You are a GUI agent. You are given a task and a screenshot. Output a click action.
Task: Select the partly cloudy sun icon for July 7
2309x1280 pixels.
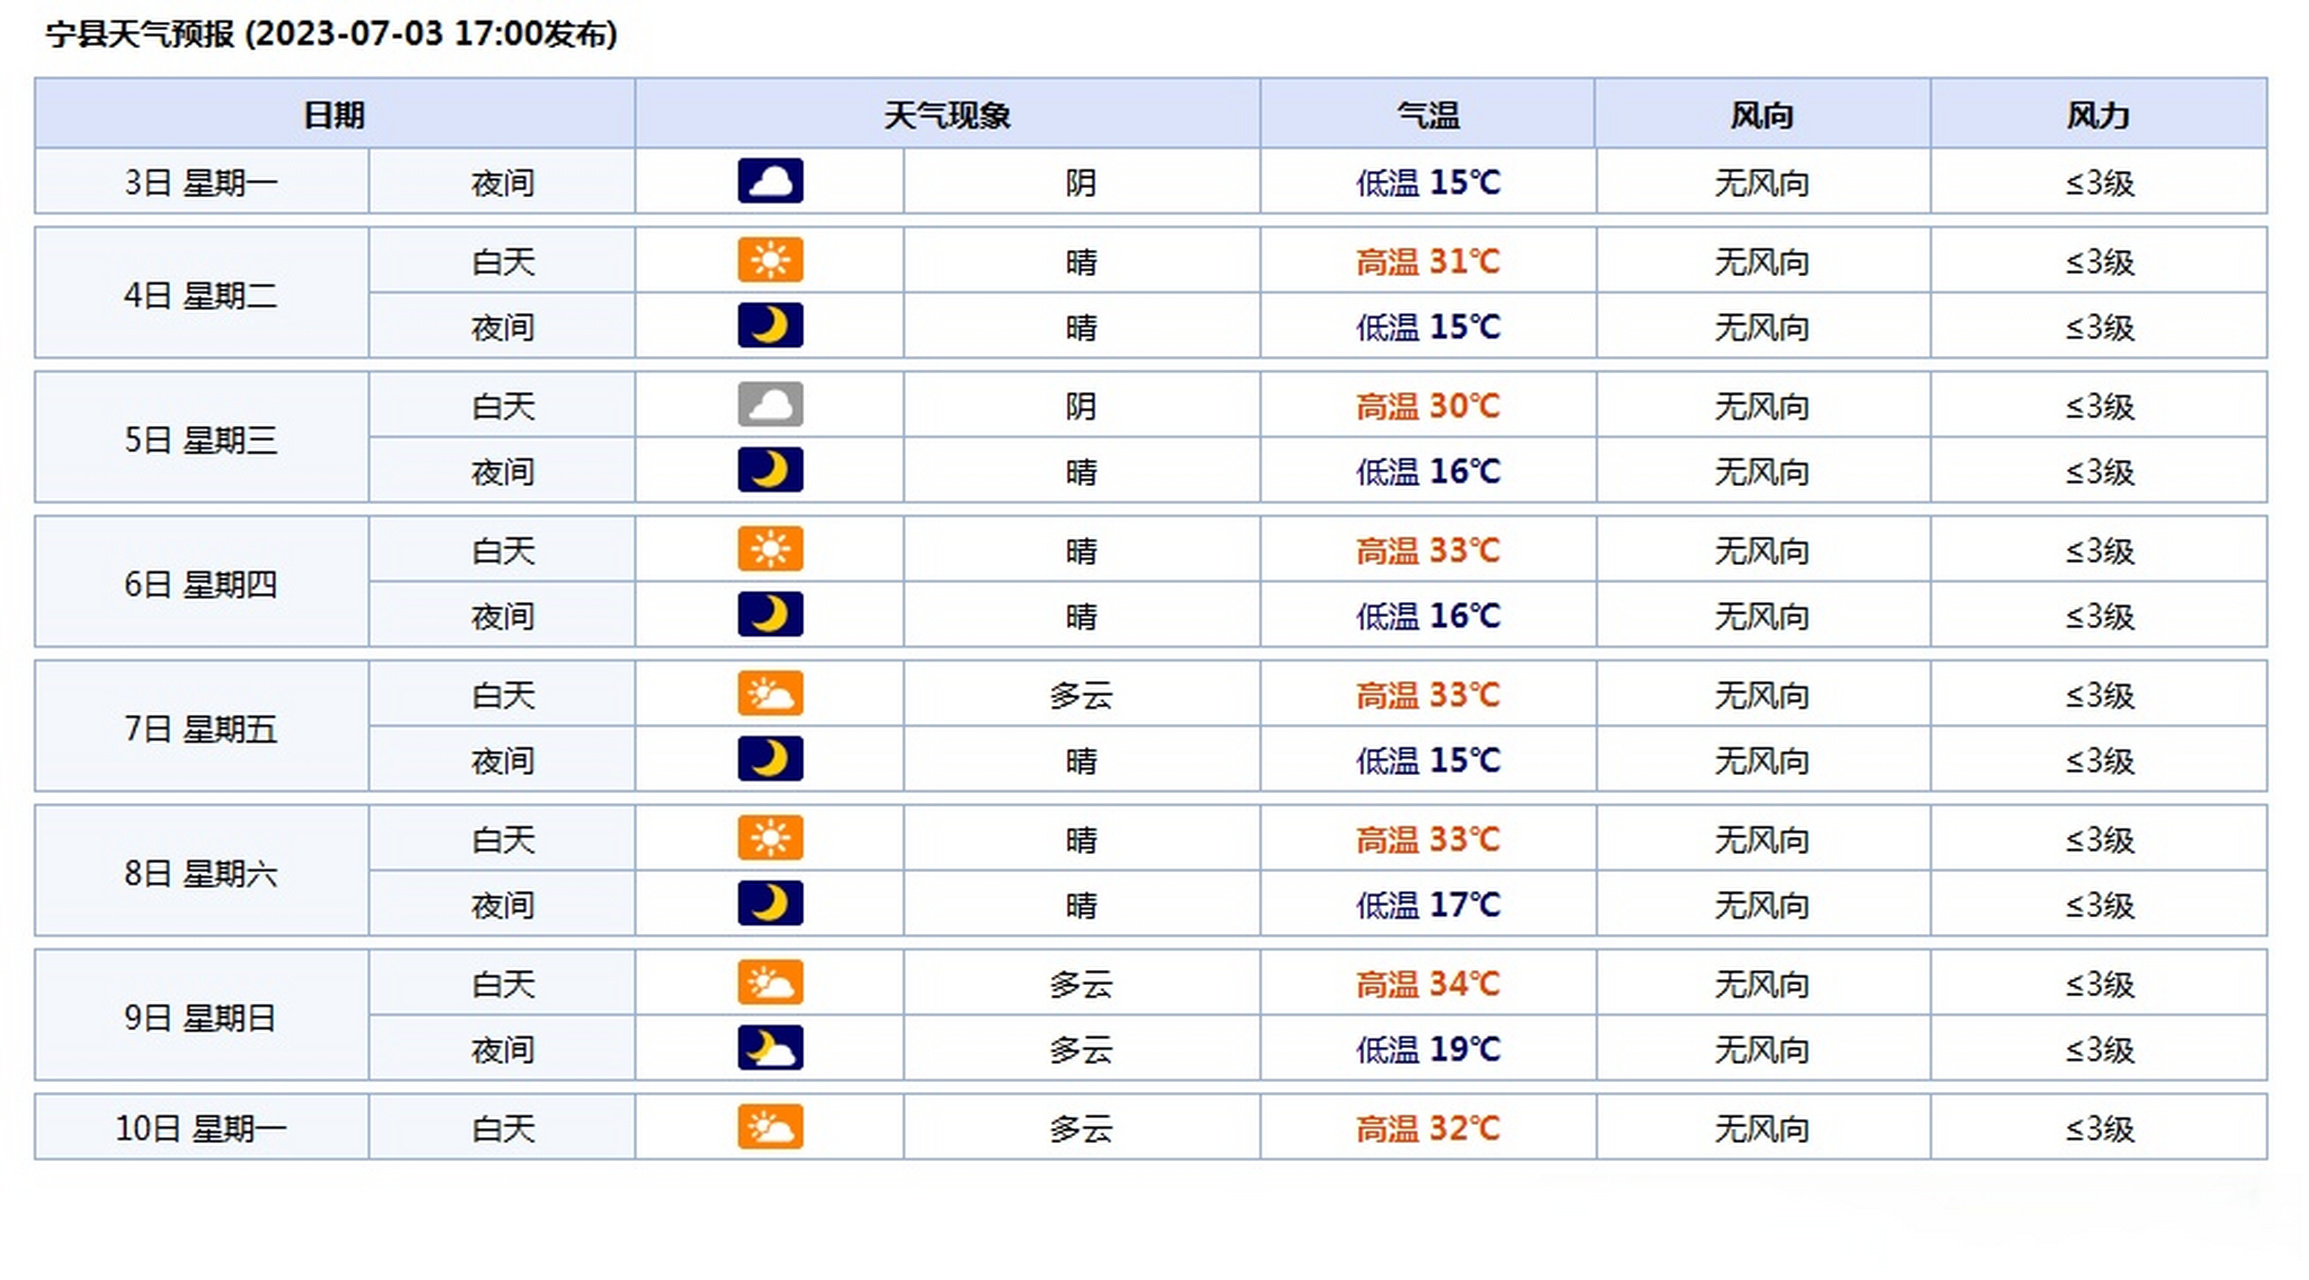[770, 694]
